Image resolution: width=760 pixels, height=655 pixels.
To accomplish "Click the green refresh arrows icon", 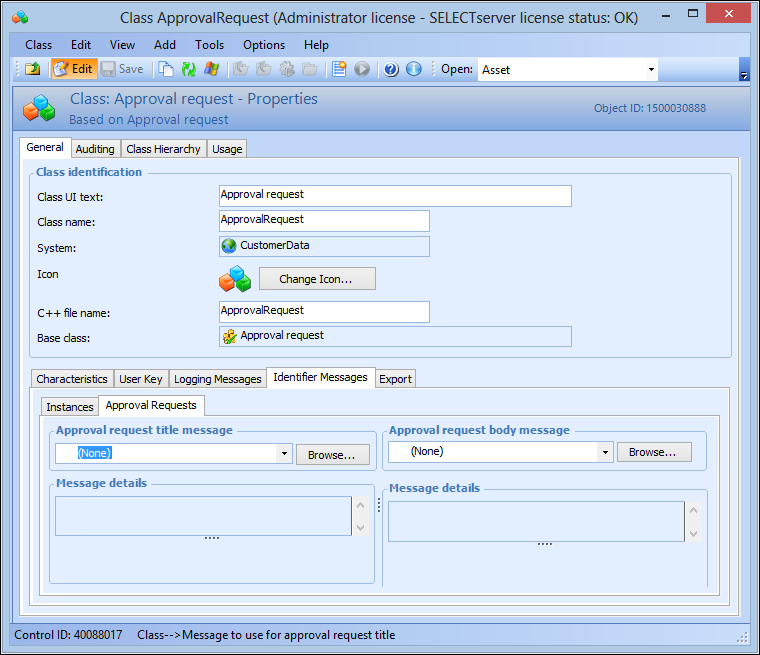I will coord(188,69).
